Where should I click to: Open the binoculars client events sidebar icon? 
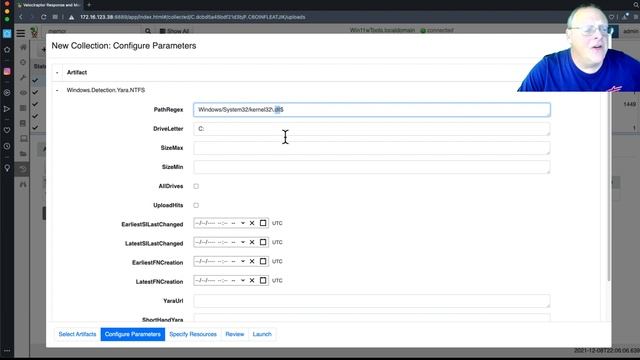23,184
